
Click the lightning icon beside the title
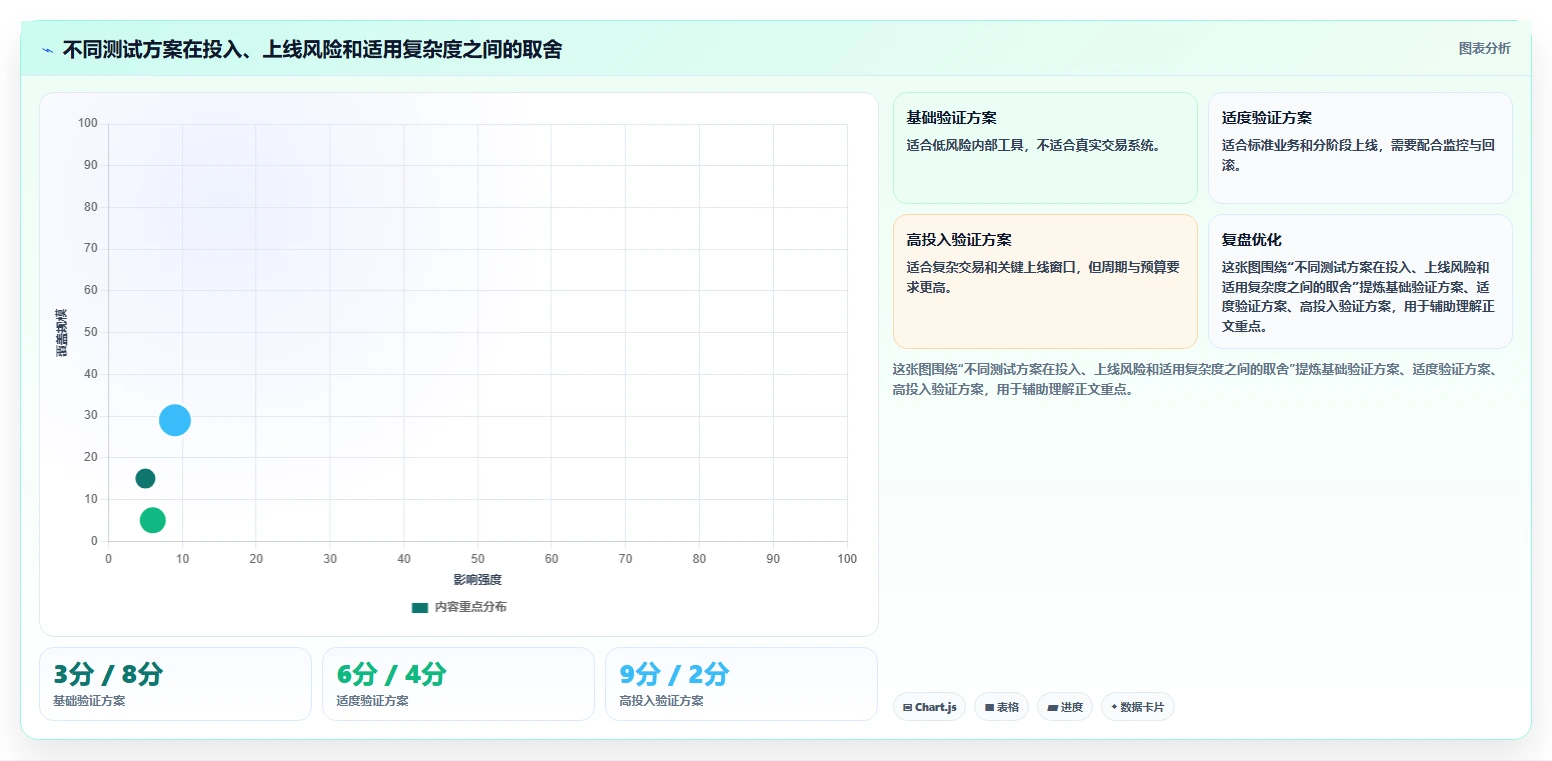[x=47, y=49]
